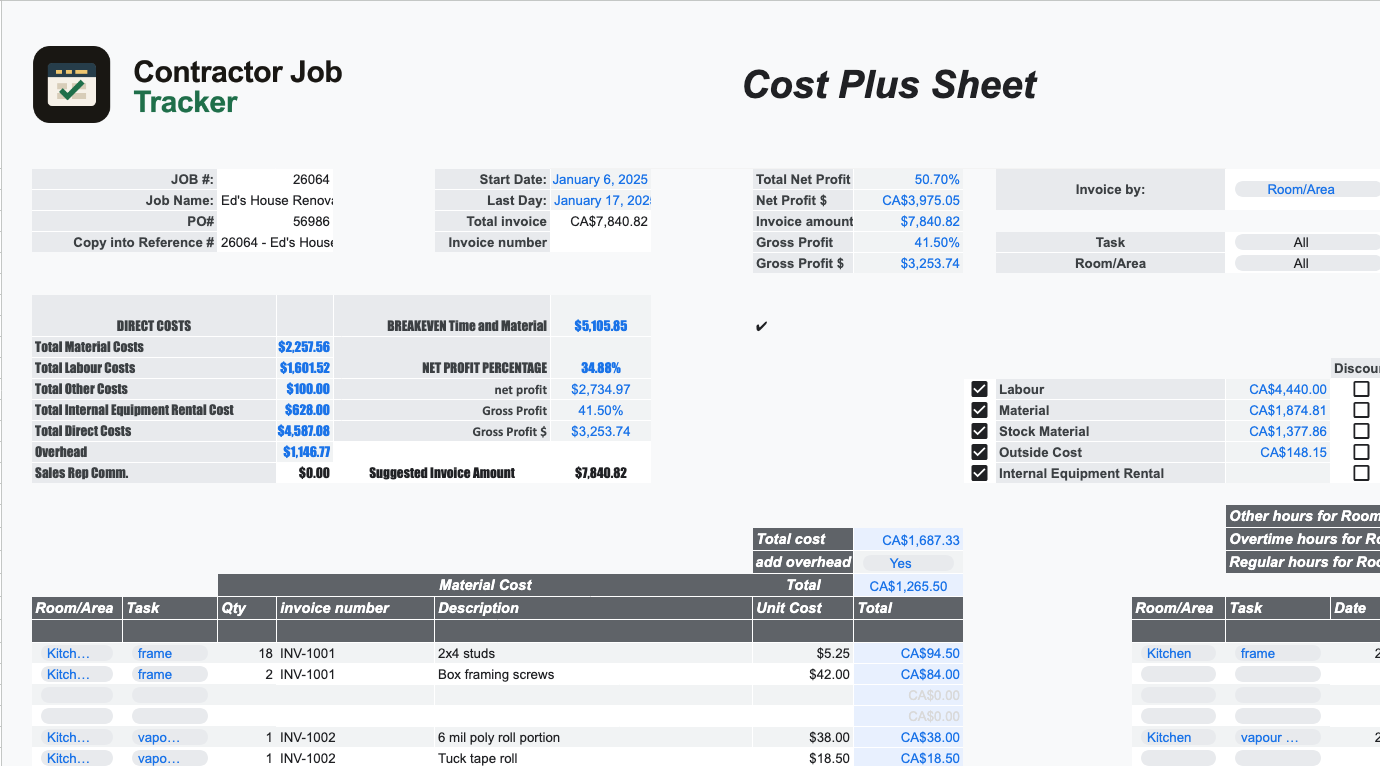Open the vapour task dropdown in right table

tap(1277, 737)
